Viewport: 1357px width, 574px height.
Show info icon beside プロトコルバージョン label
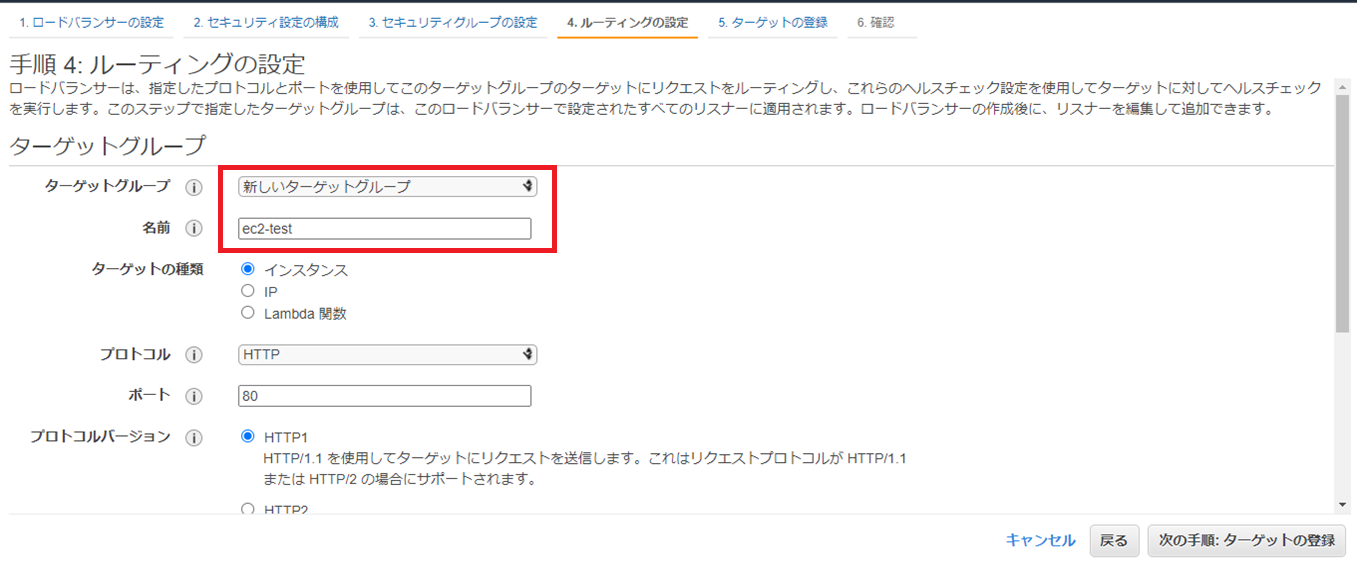(194, 438)
